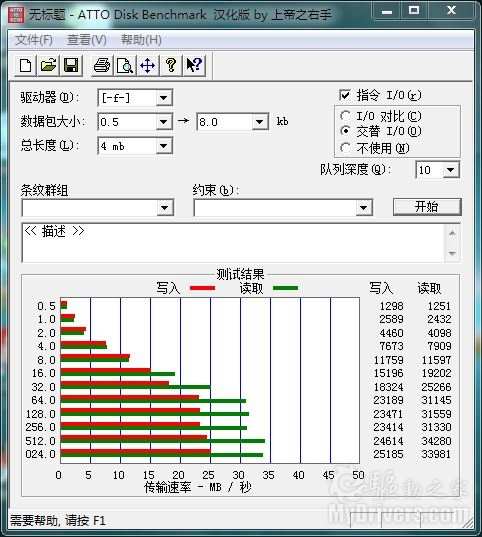
Task: Open the 8.0 ending packet size dropdown
Action: (x=260, y=122)
